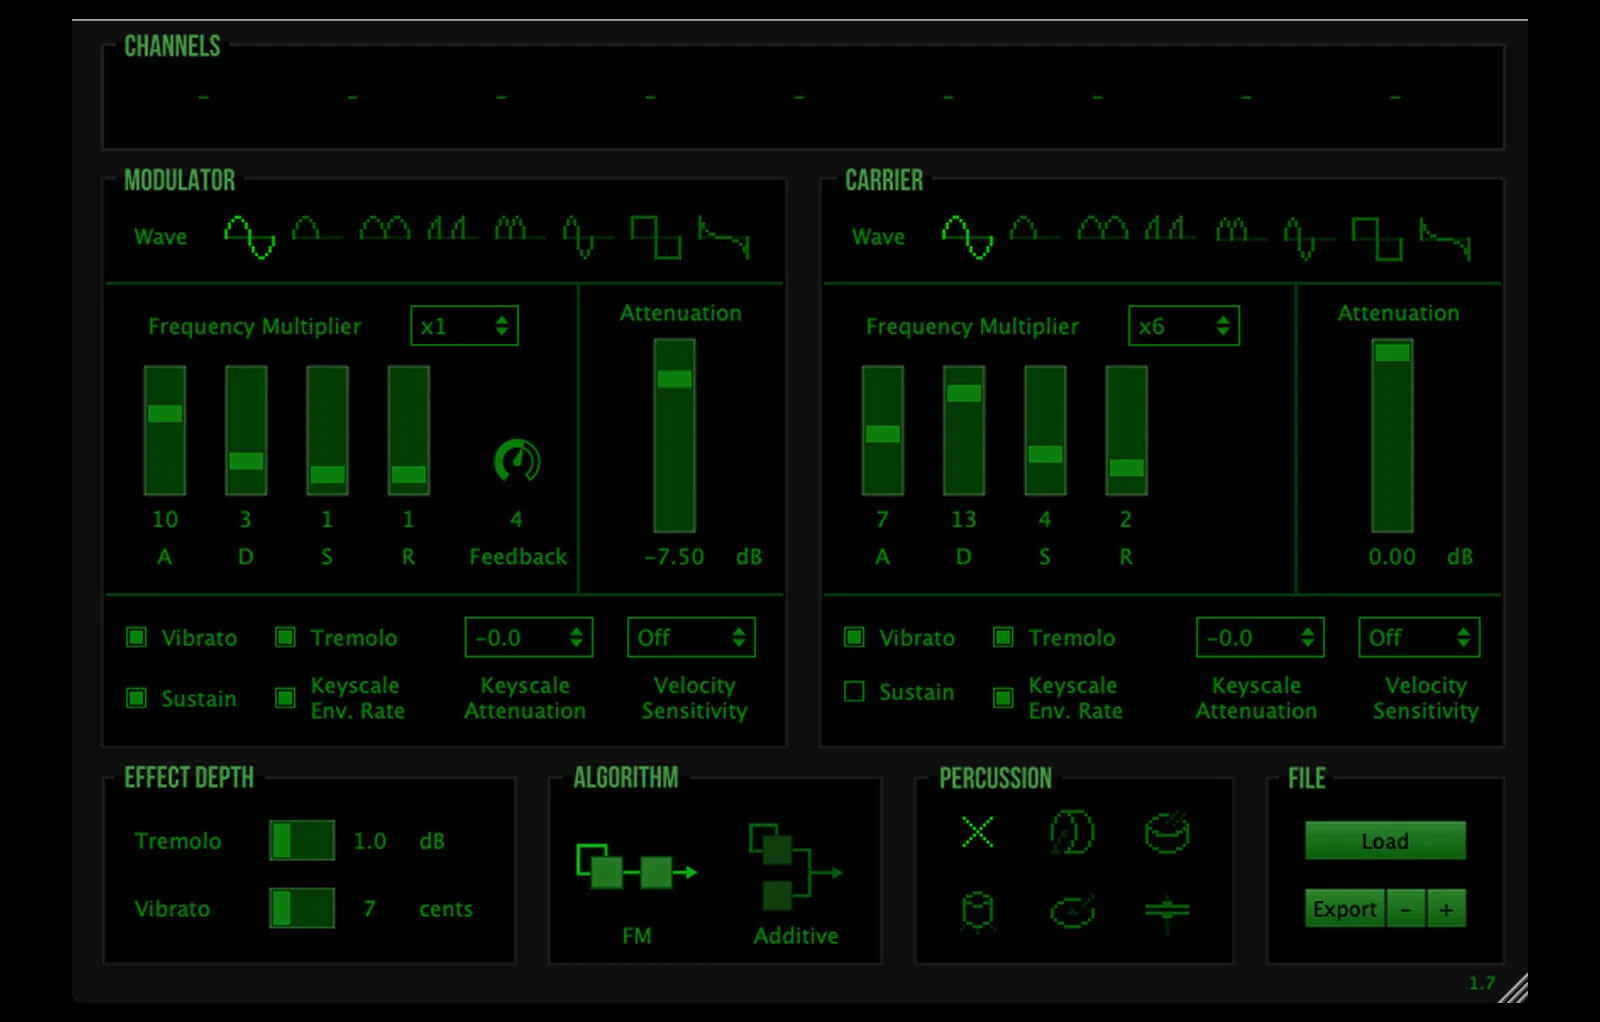Image resolution: width=1600 pixels, height=1022 pixels.
Task: Toggle Modulator Keyscale Env. Rate checkbox
Action: point(285,697)
